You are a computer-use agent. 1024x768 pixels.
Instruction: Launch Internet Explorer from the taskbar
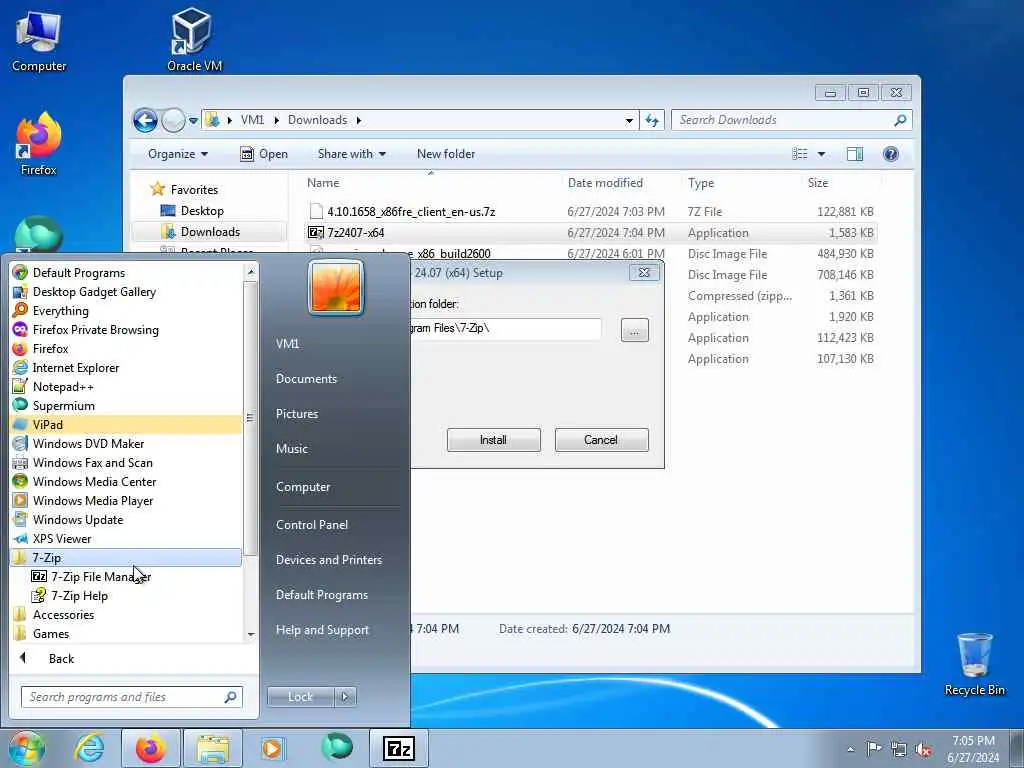click(89, 748)
